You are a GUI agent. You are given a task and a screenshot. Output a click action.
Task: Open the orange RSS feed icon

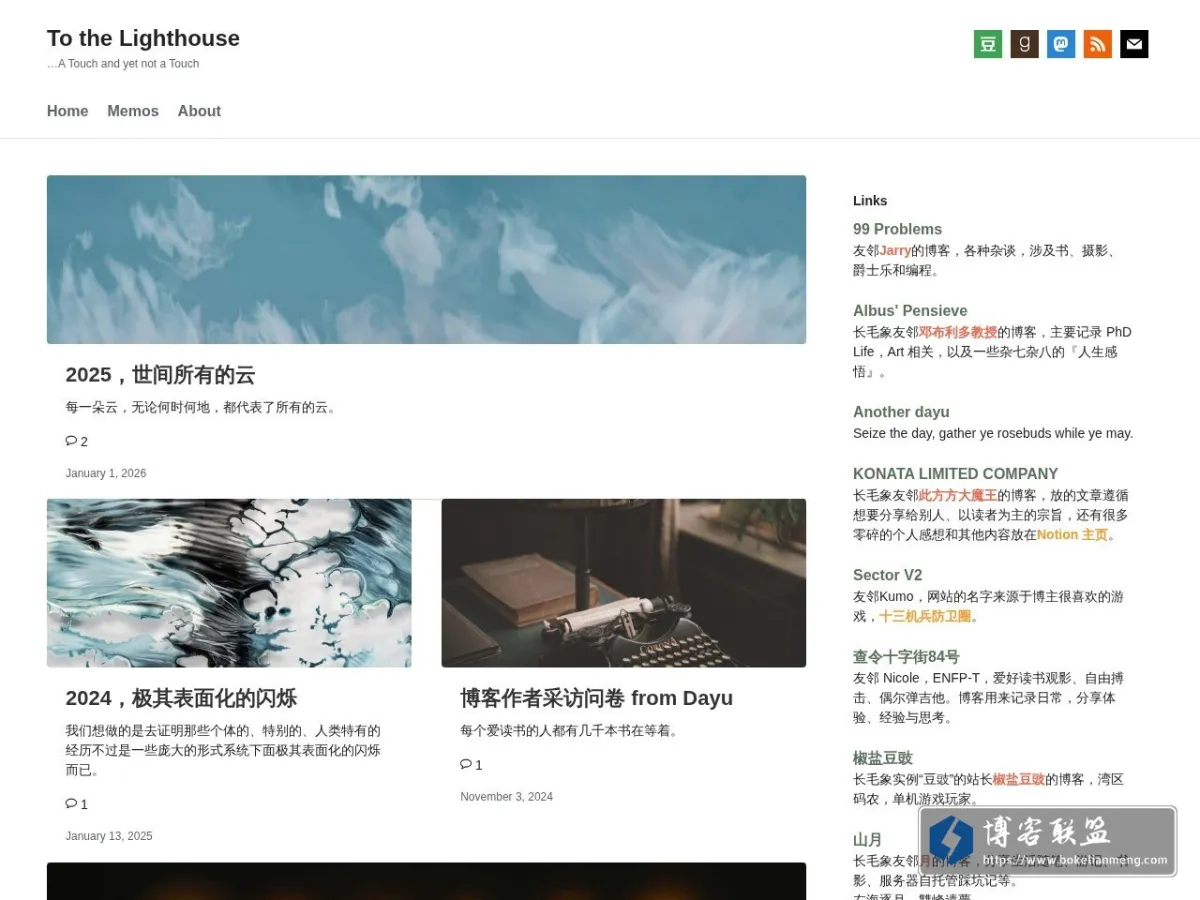click(1098, 44)
